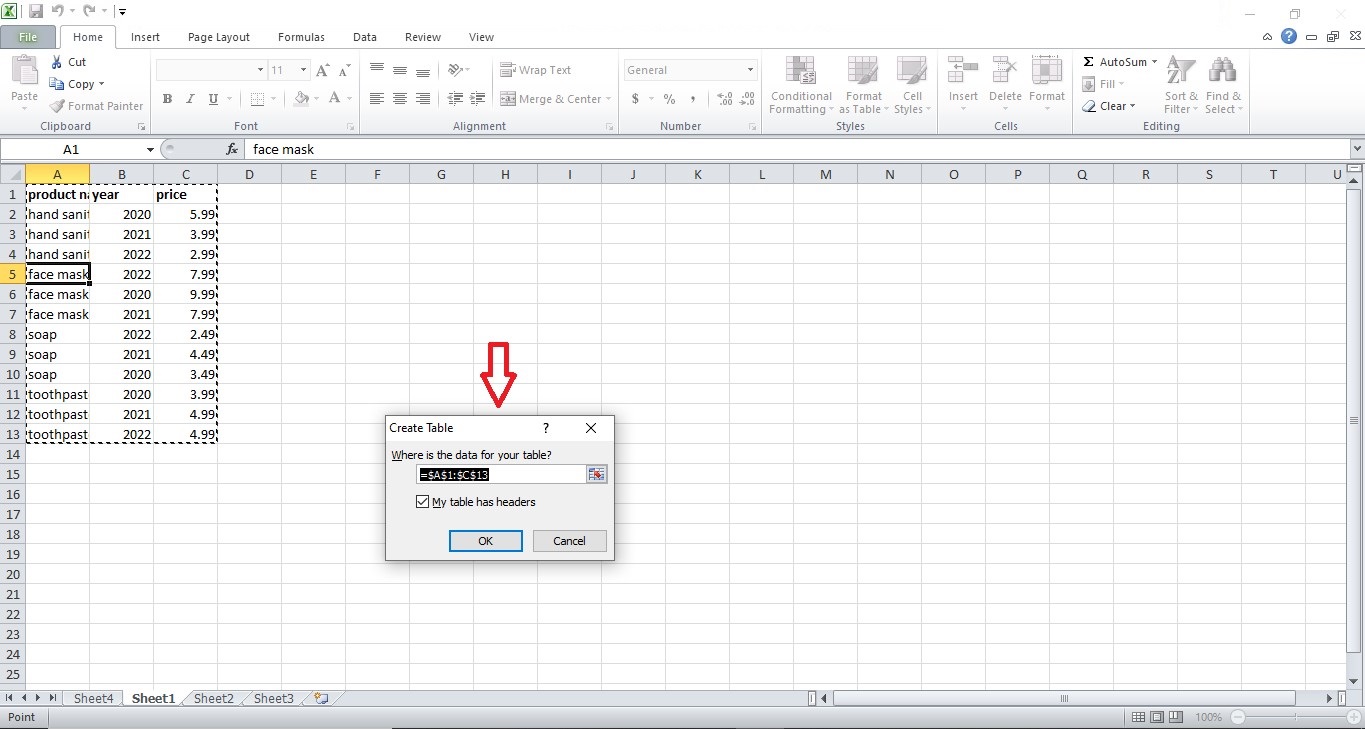Click the Increase Decimal icon
Image resolution: width=1365 pixels, height=729 pixels.
(x=722, y=99)
